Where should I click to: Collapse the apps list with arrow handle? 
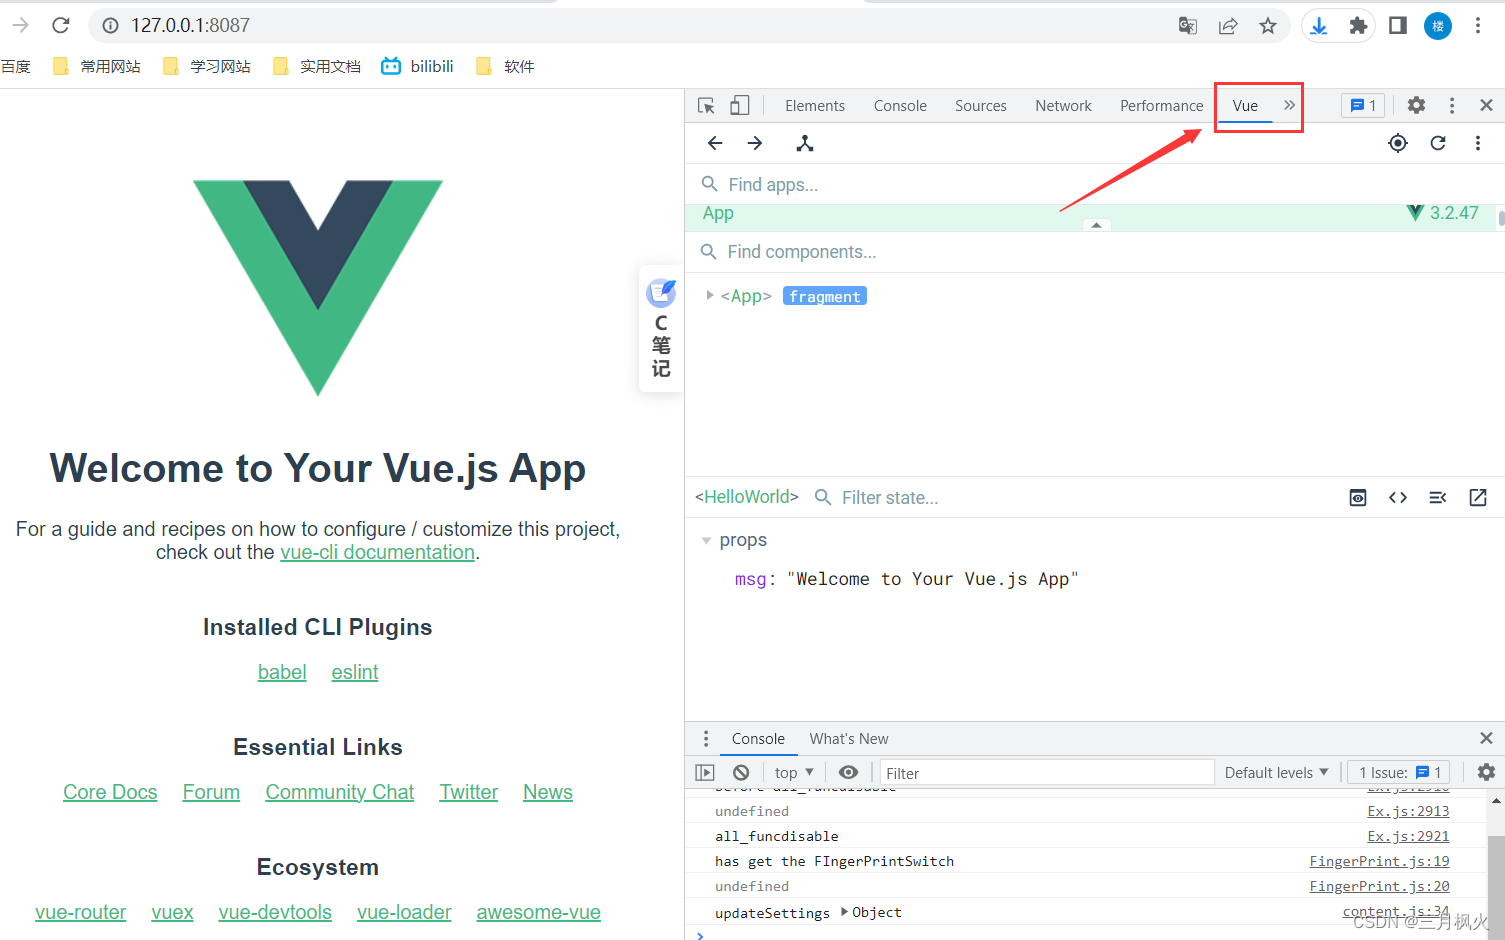pyautogui.click(x=1097, y=225)
